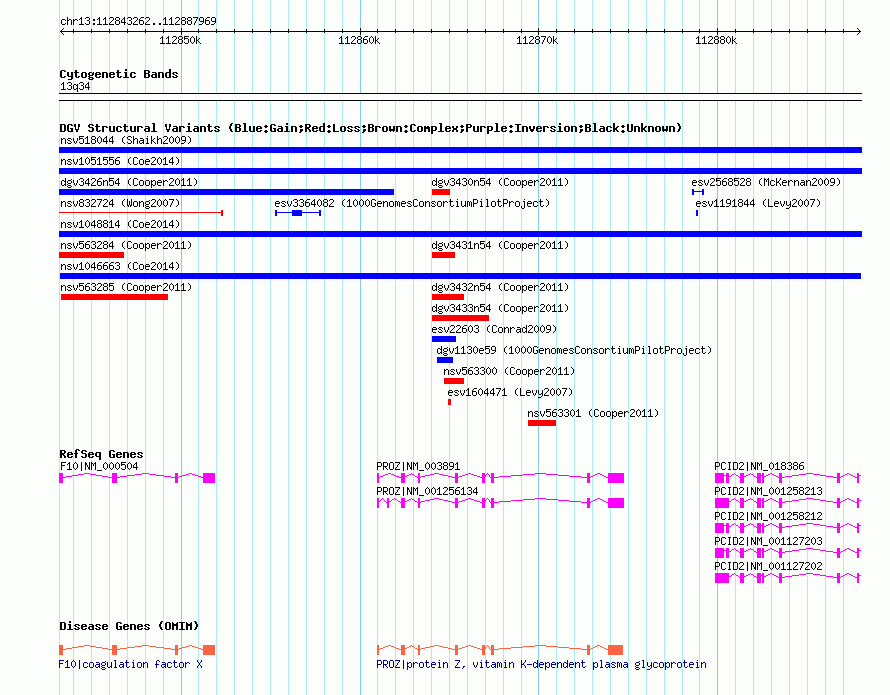Click the 112850k ruler tick label

click(180, 40)
